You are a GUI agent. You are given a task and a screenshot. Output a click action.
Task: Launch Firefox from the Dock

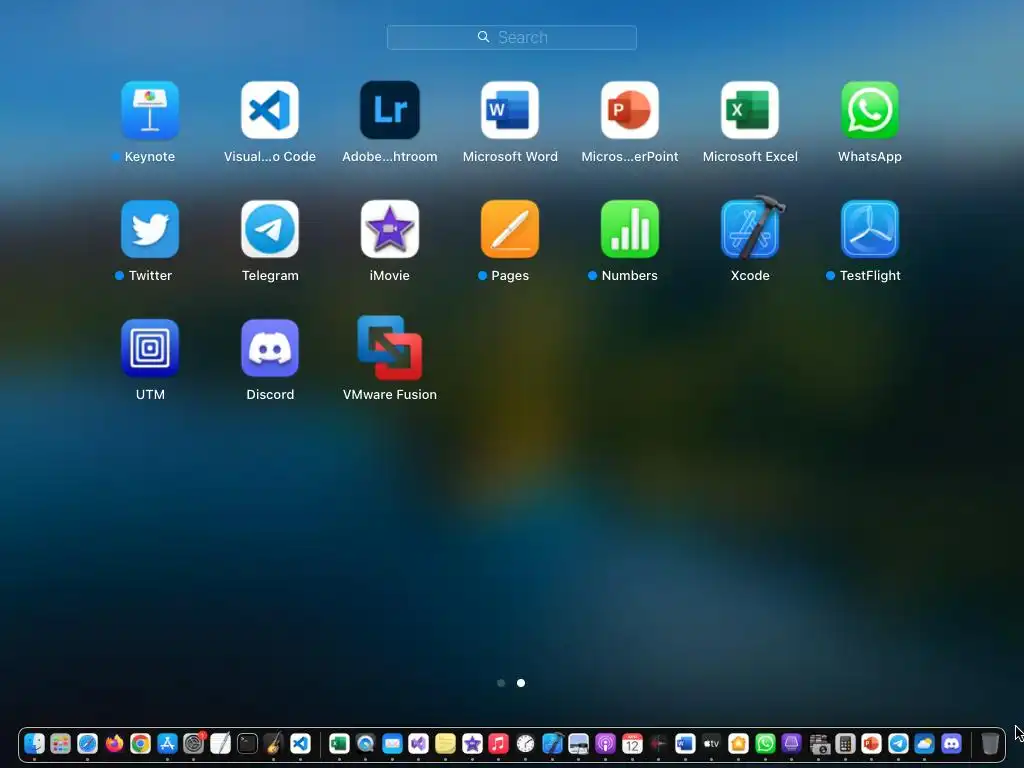coord(114,743)
